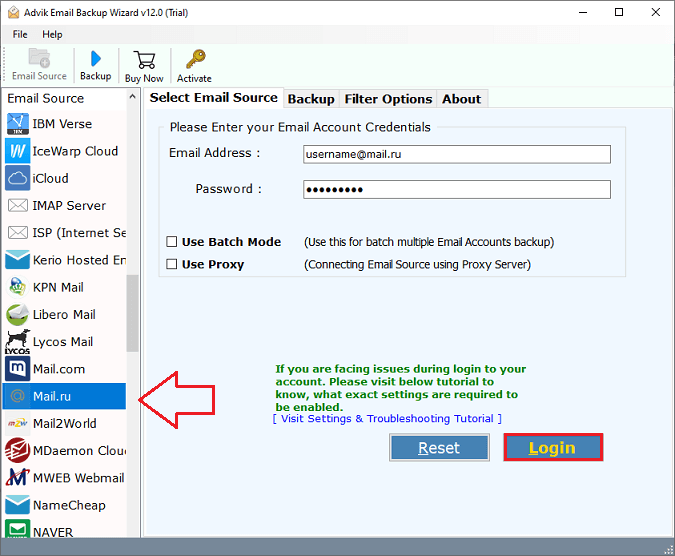Viewport: 675px width, 556px height.
Task: Click the email source list scrollbar thumb
Action: 133,313
